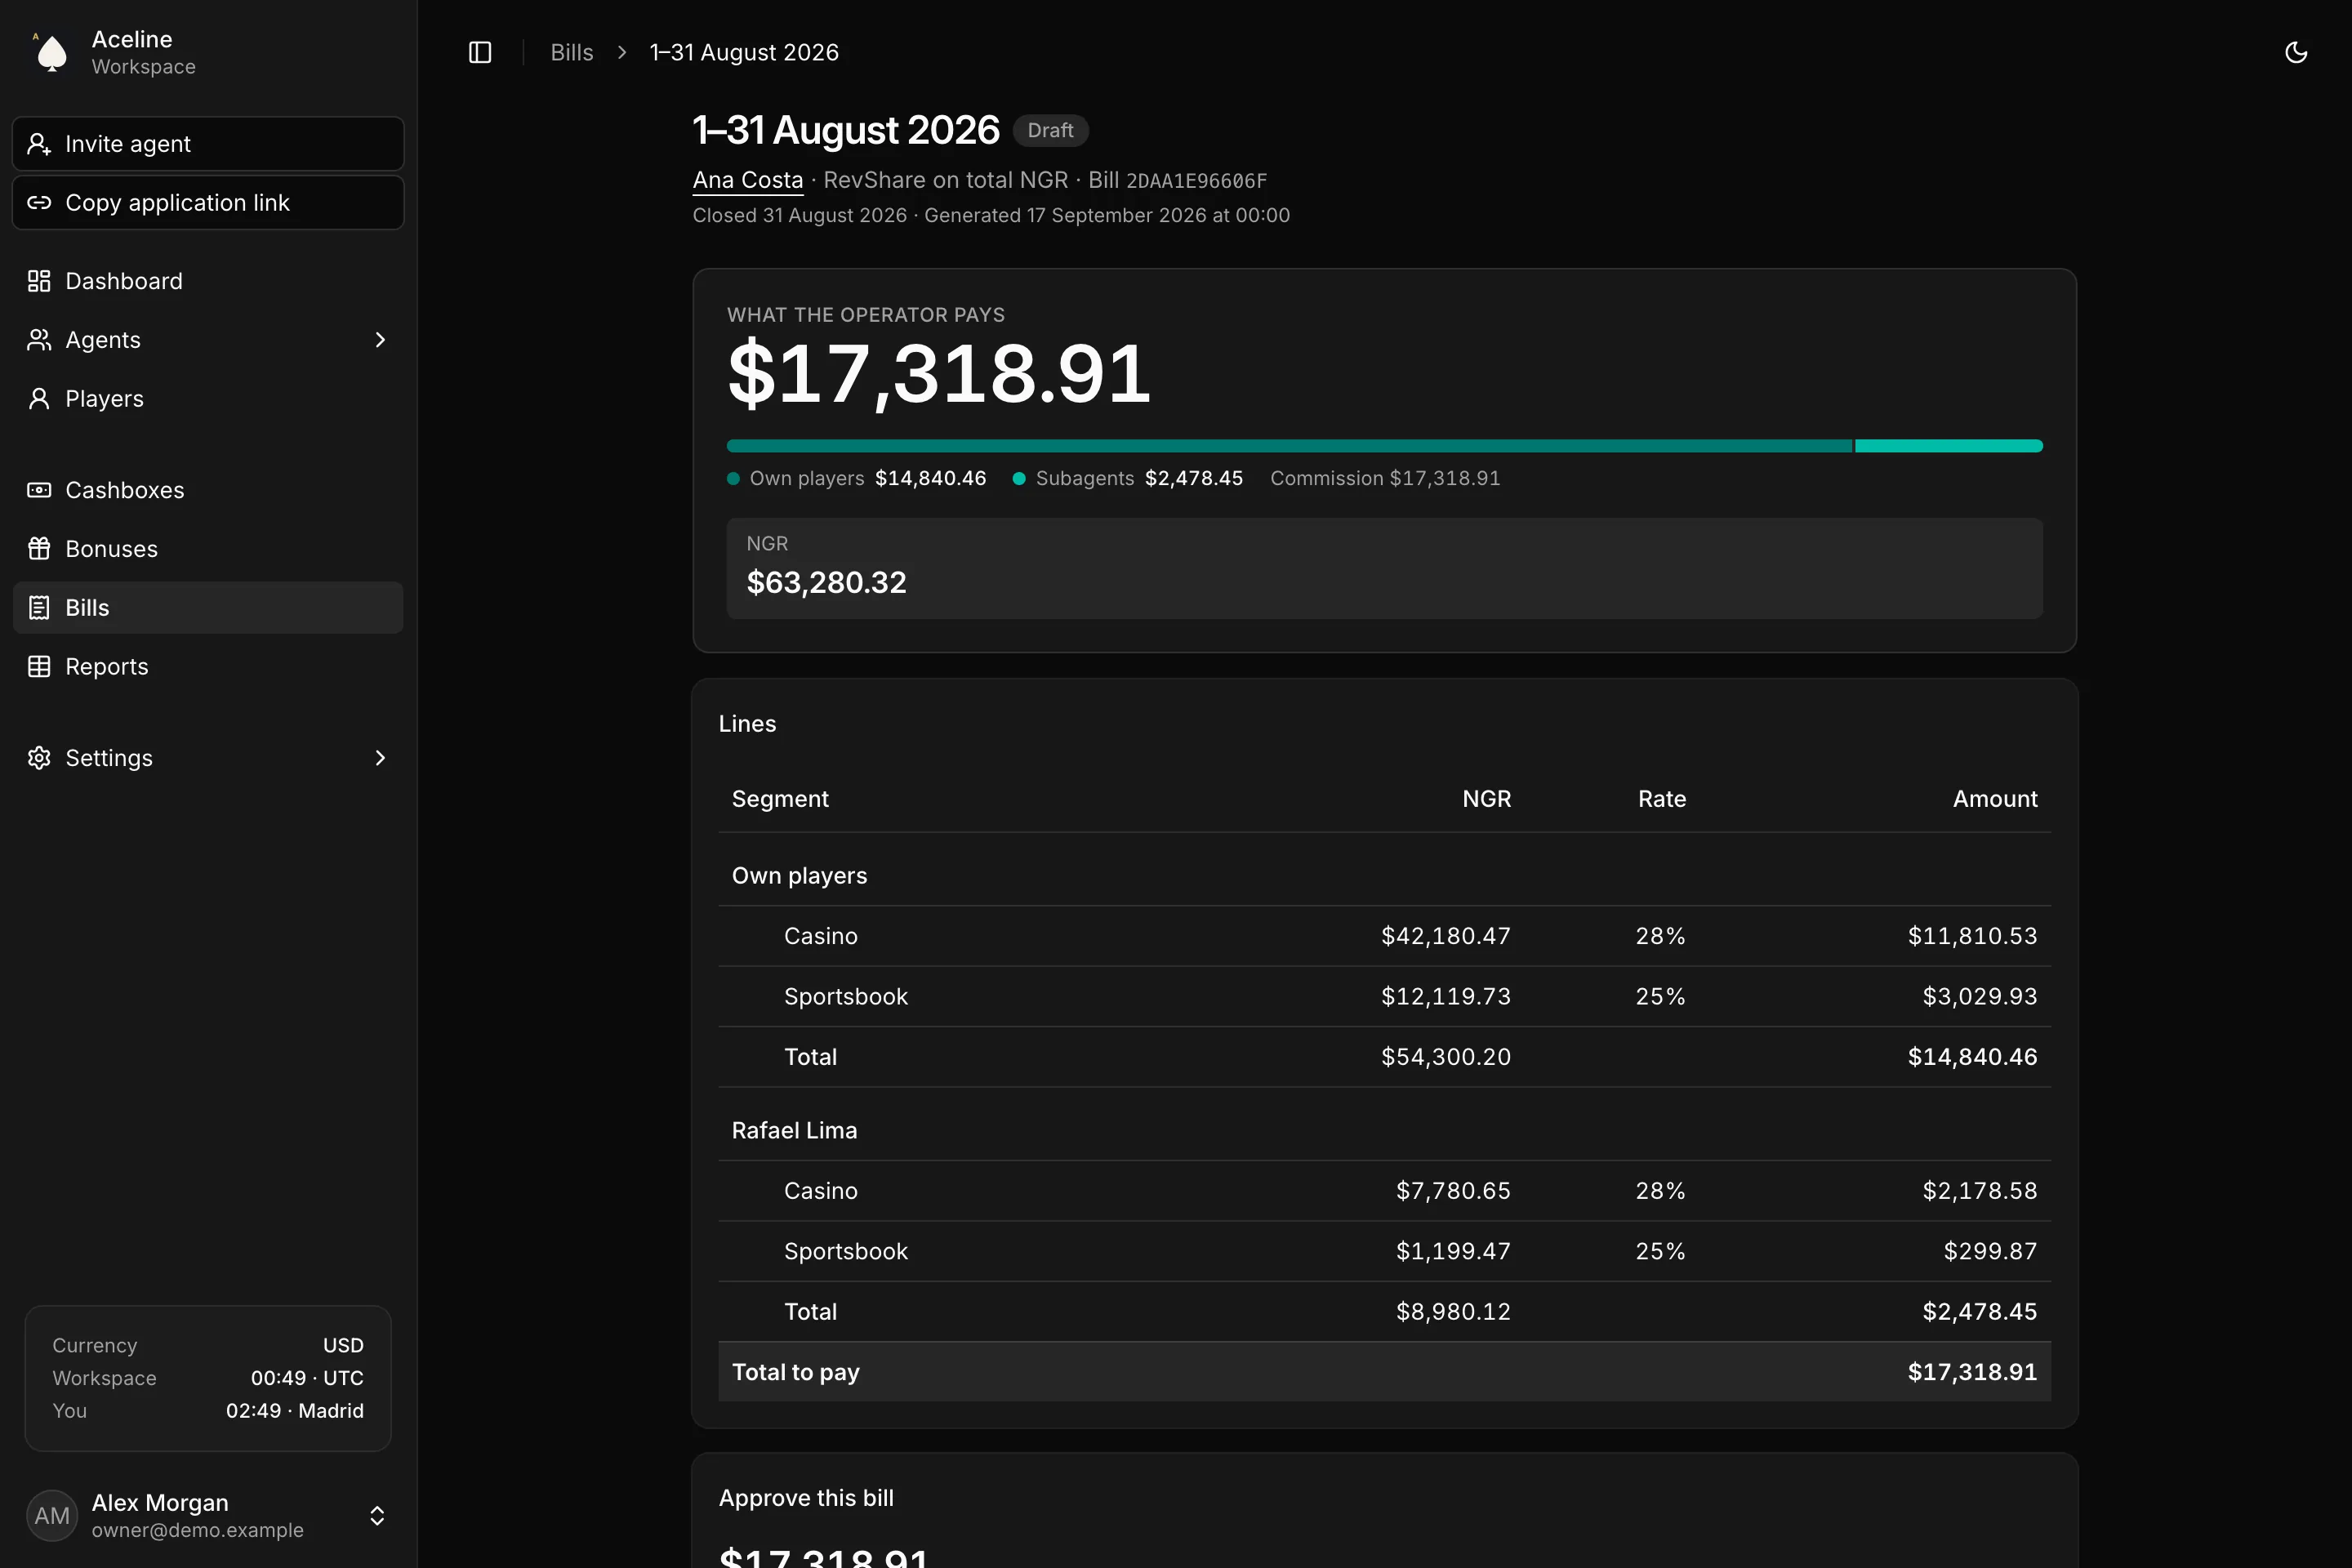Click Own players value $14,840.46 in legend
The height and width of the screenshot is (1568, 2352).
point(930,479)
